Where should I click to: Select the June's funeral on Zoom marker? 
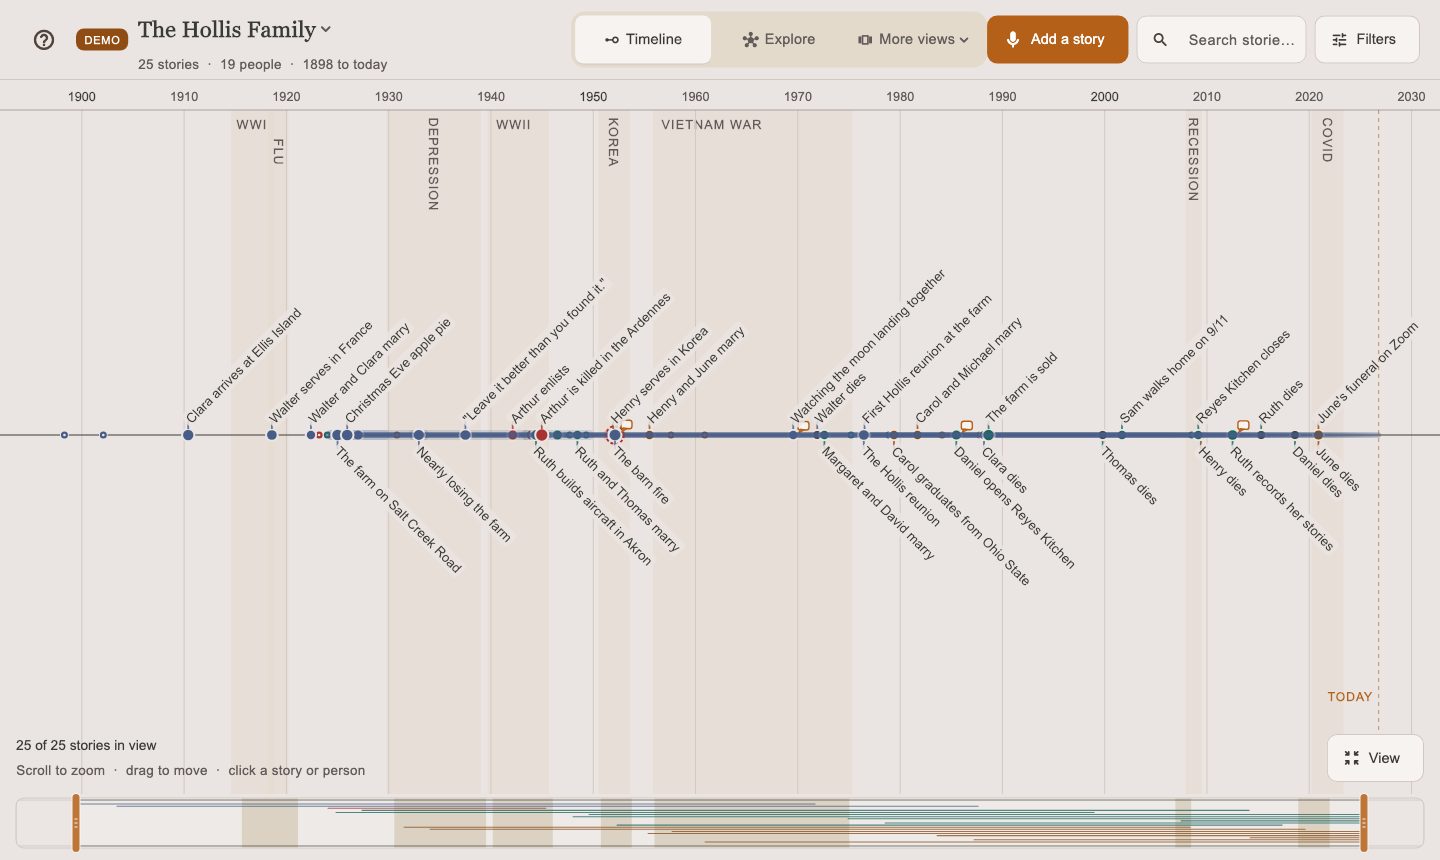(x=1318, y=435)
